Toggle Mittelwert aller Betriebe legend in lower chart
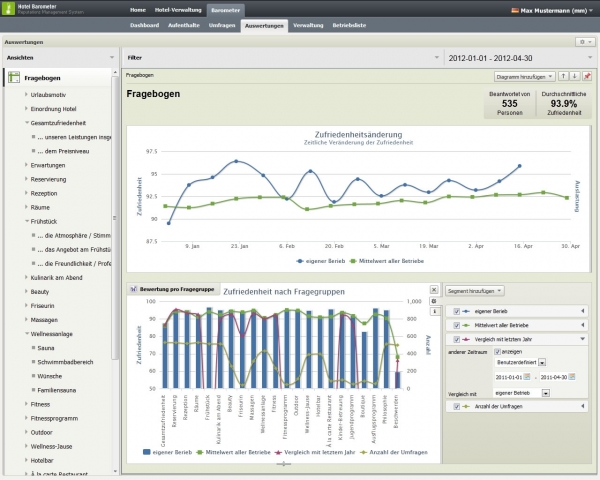This screenshot has width=600, height=480. [233, 452]
